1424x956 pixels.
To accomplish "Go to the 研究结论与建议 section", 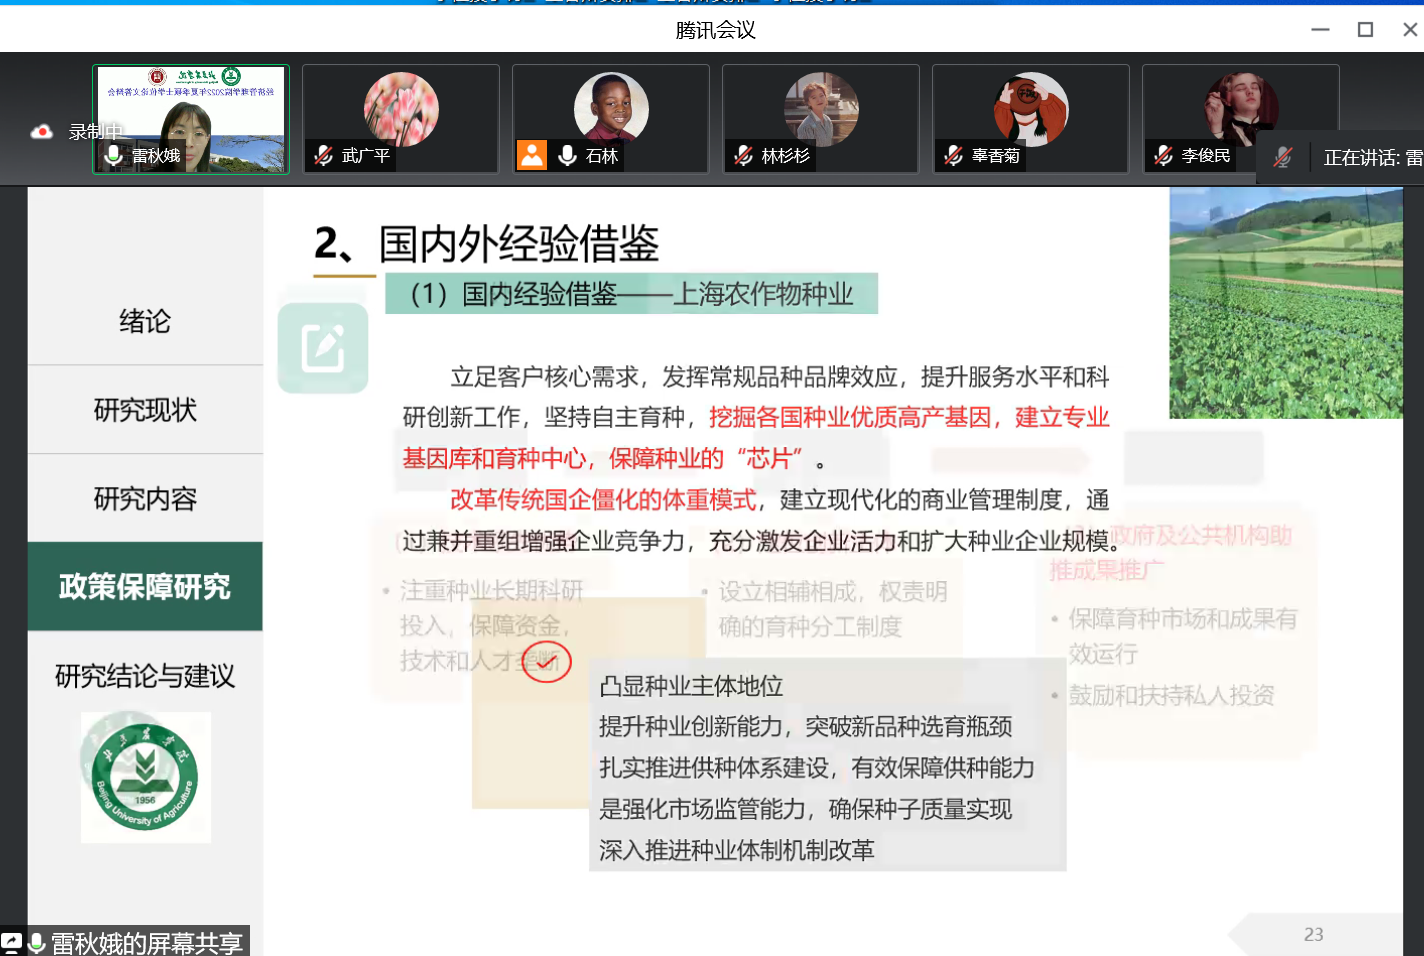I will click(x=145, y=676).
